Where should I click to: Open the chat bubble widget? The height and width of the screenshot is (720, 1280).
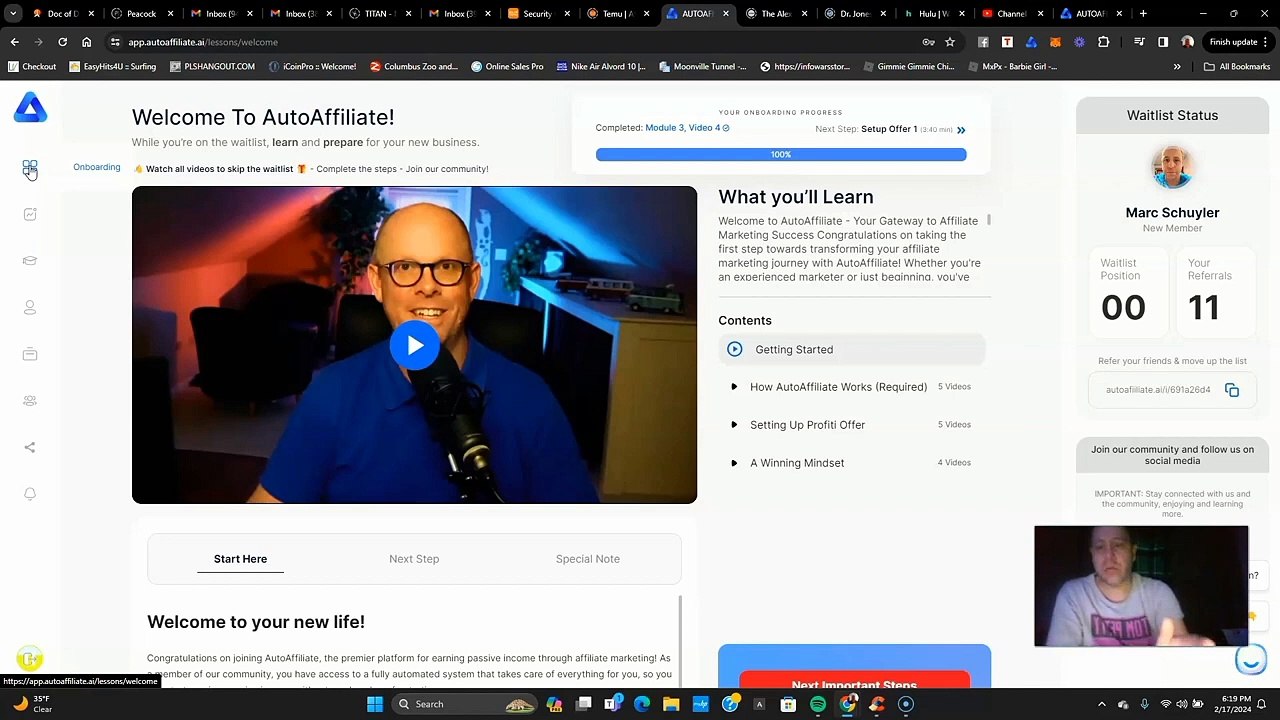click(1251, 660)
